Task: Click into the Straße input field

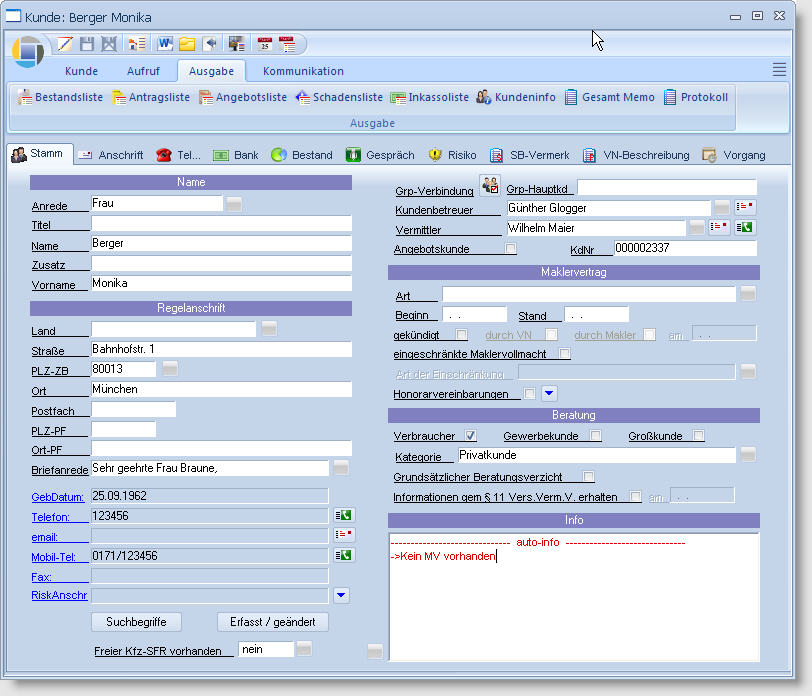Action: pos(221,350)
